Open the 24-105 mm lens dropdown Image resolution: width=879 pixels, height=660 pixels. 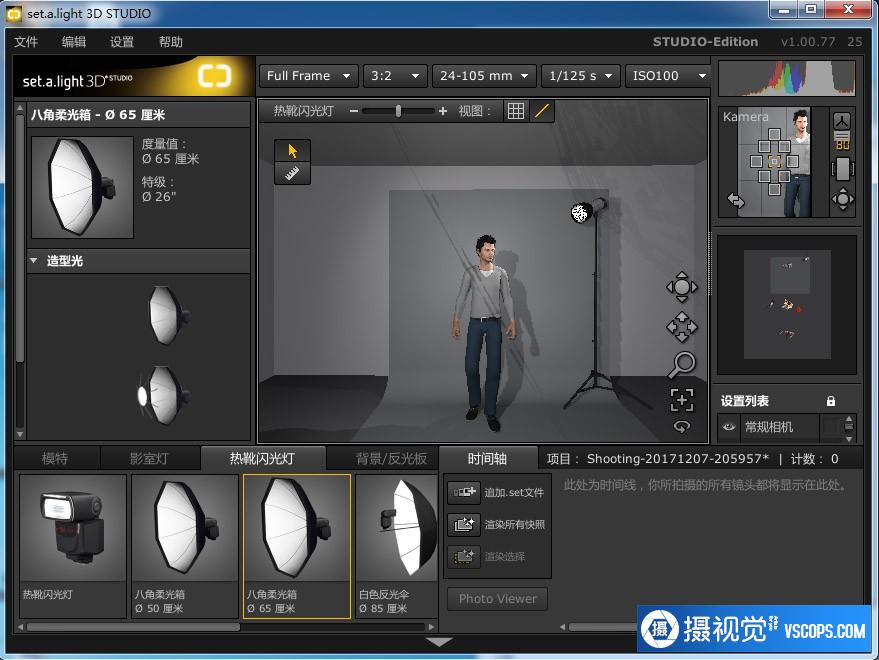[x=485, y=76]
